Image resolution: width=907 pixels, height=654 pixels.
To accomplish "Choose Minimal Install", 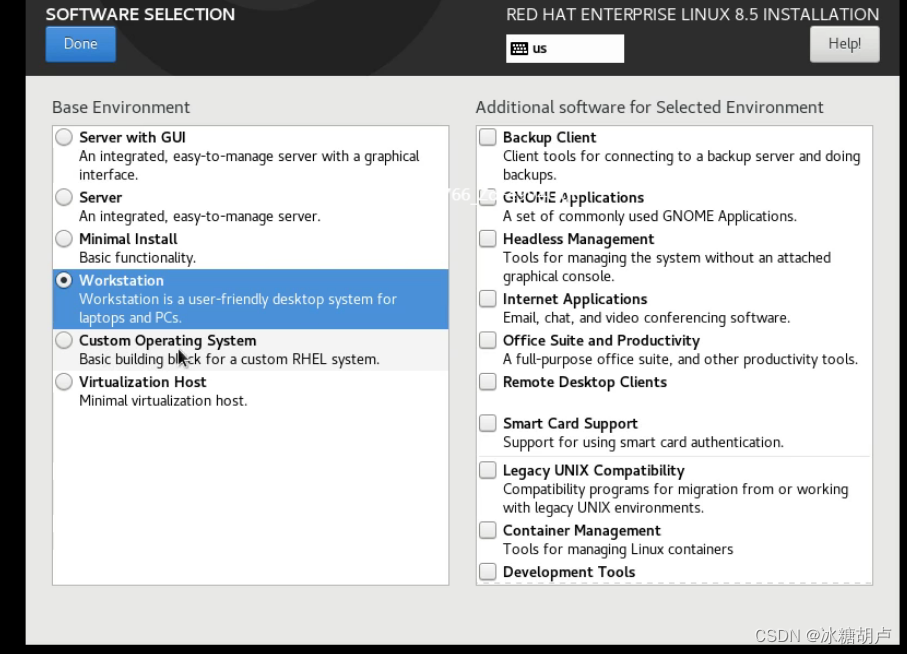I will tap(63, 238).
